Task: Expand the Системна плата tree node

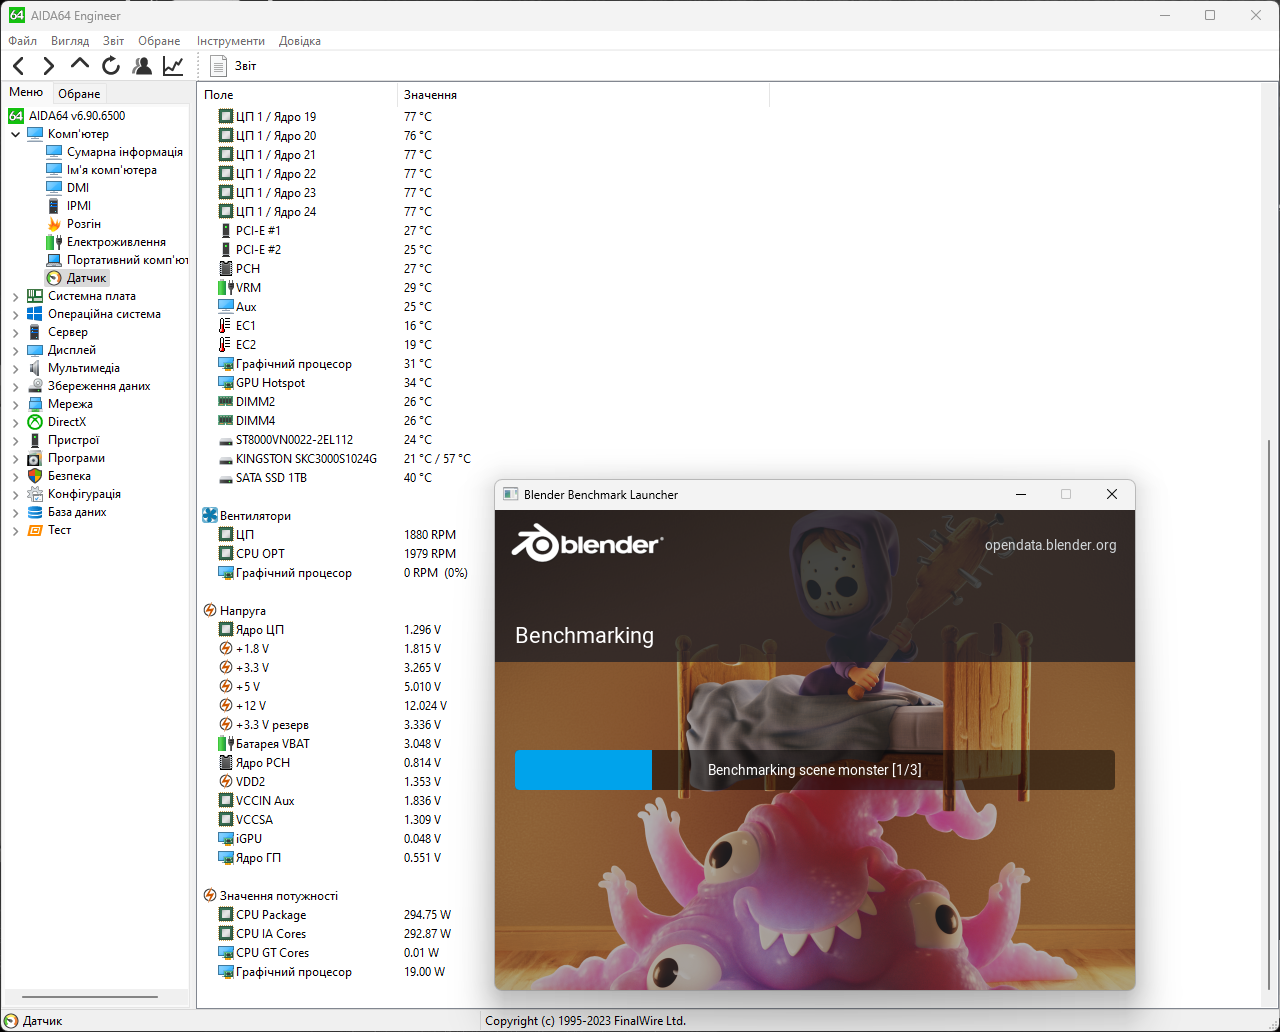Action: pyautogui.click(x=16, y=296)
